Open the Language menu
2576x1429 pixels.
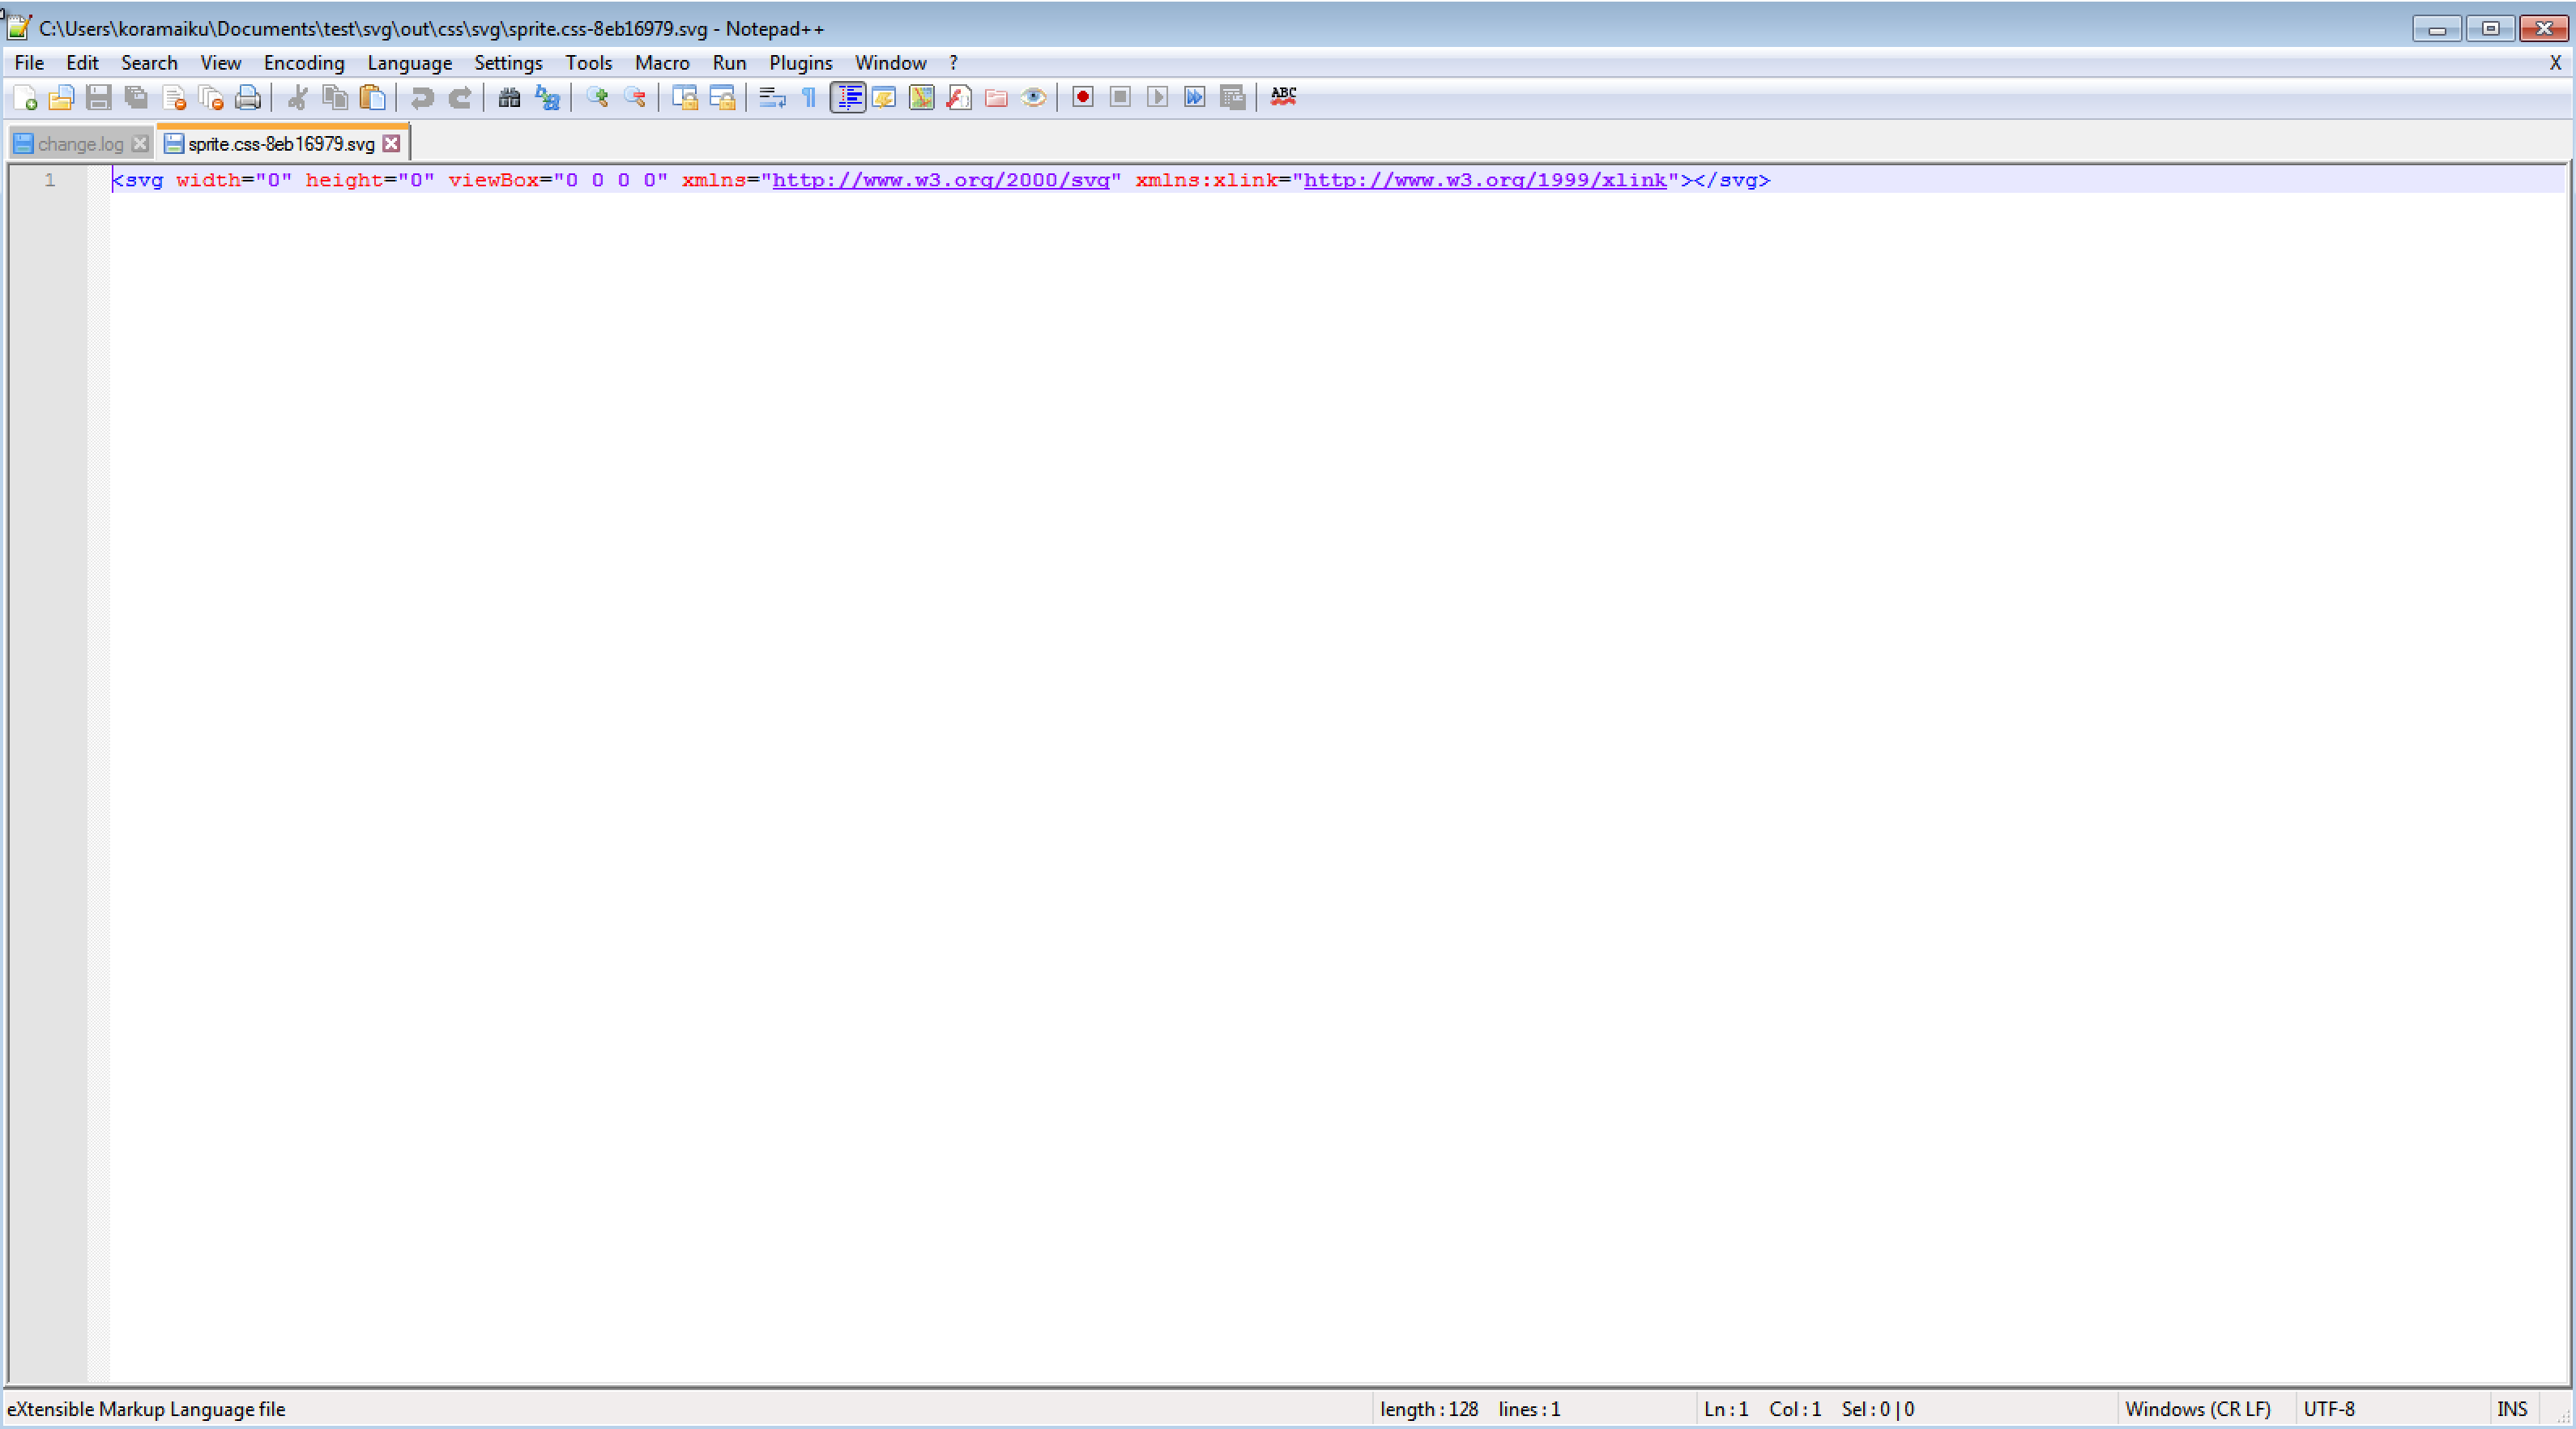point(409,62)
